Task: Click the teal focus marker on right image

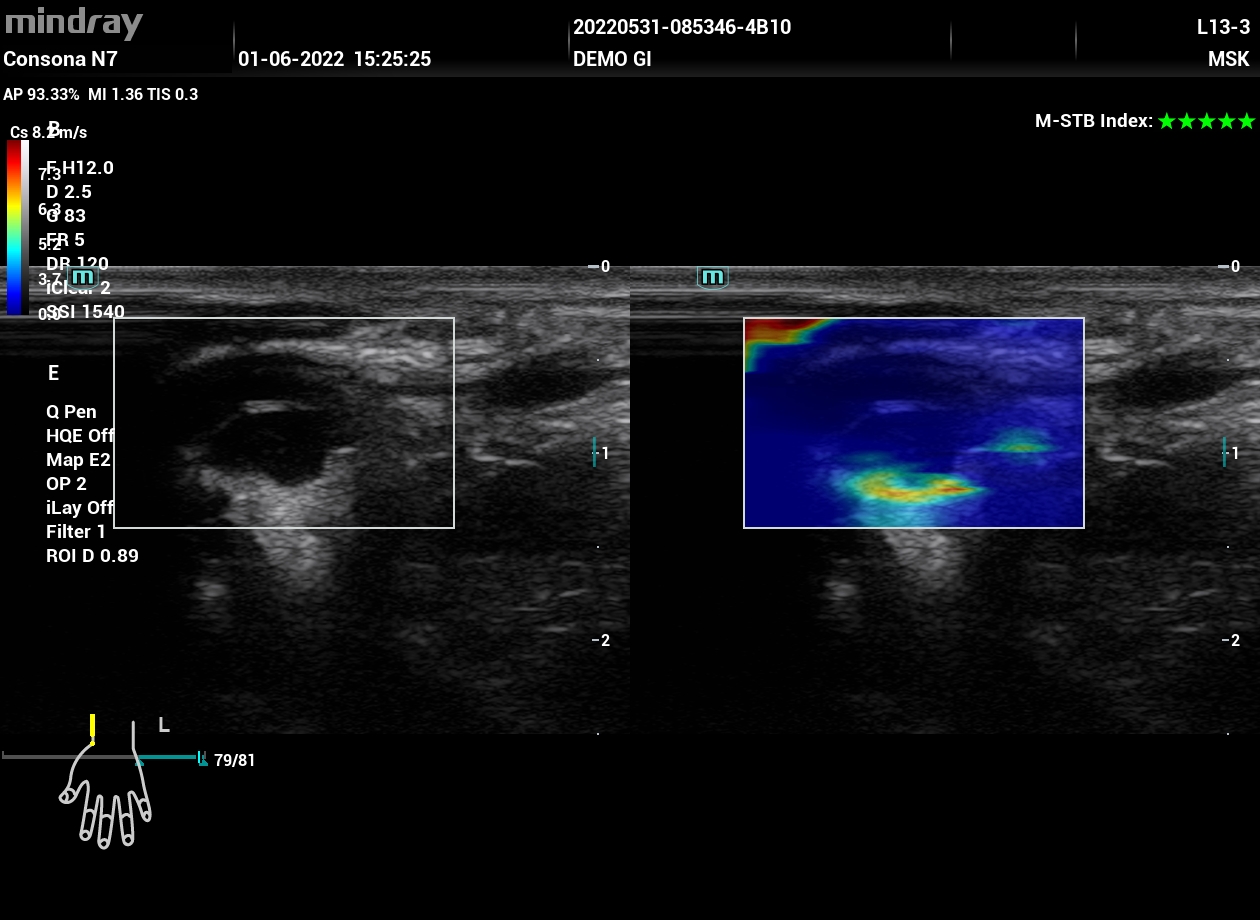Action: tap(1223, 452)
